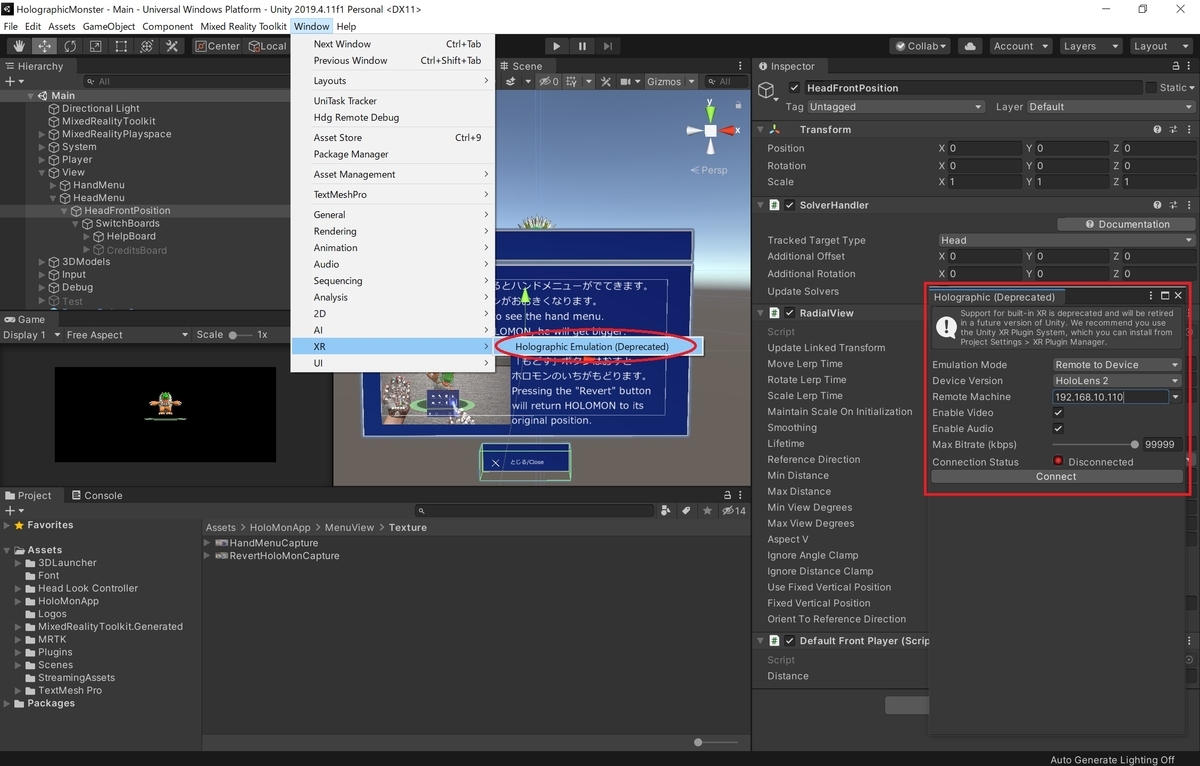The height and width of the screenshot is (766, 1200).
Task: Click Remote Machine IP address field
Action: coord(1111,397)
